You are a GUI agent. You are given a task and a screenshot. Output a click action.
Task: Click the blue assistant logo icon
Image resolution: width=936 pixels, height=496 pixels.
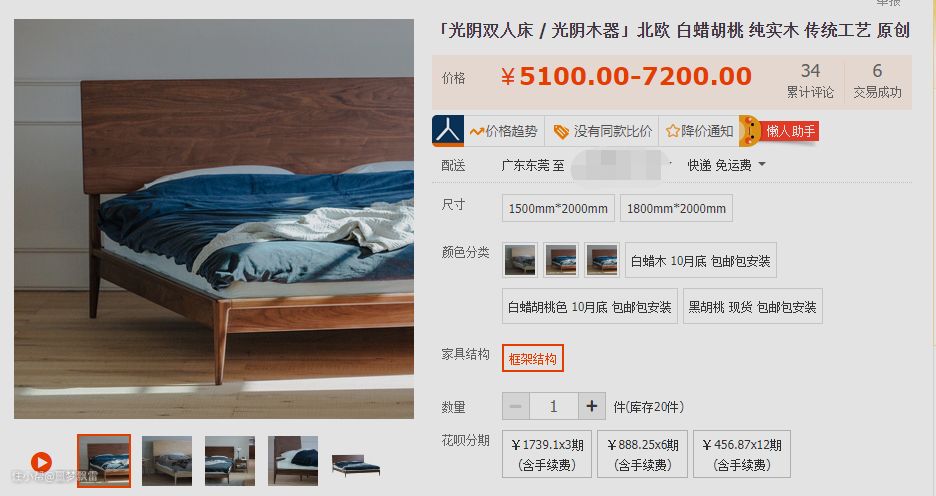(448, 131)
